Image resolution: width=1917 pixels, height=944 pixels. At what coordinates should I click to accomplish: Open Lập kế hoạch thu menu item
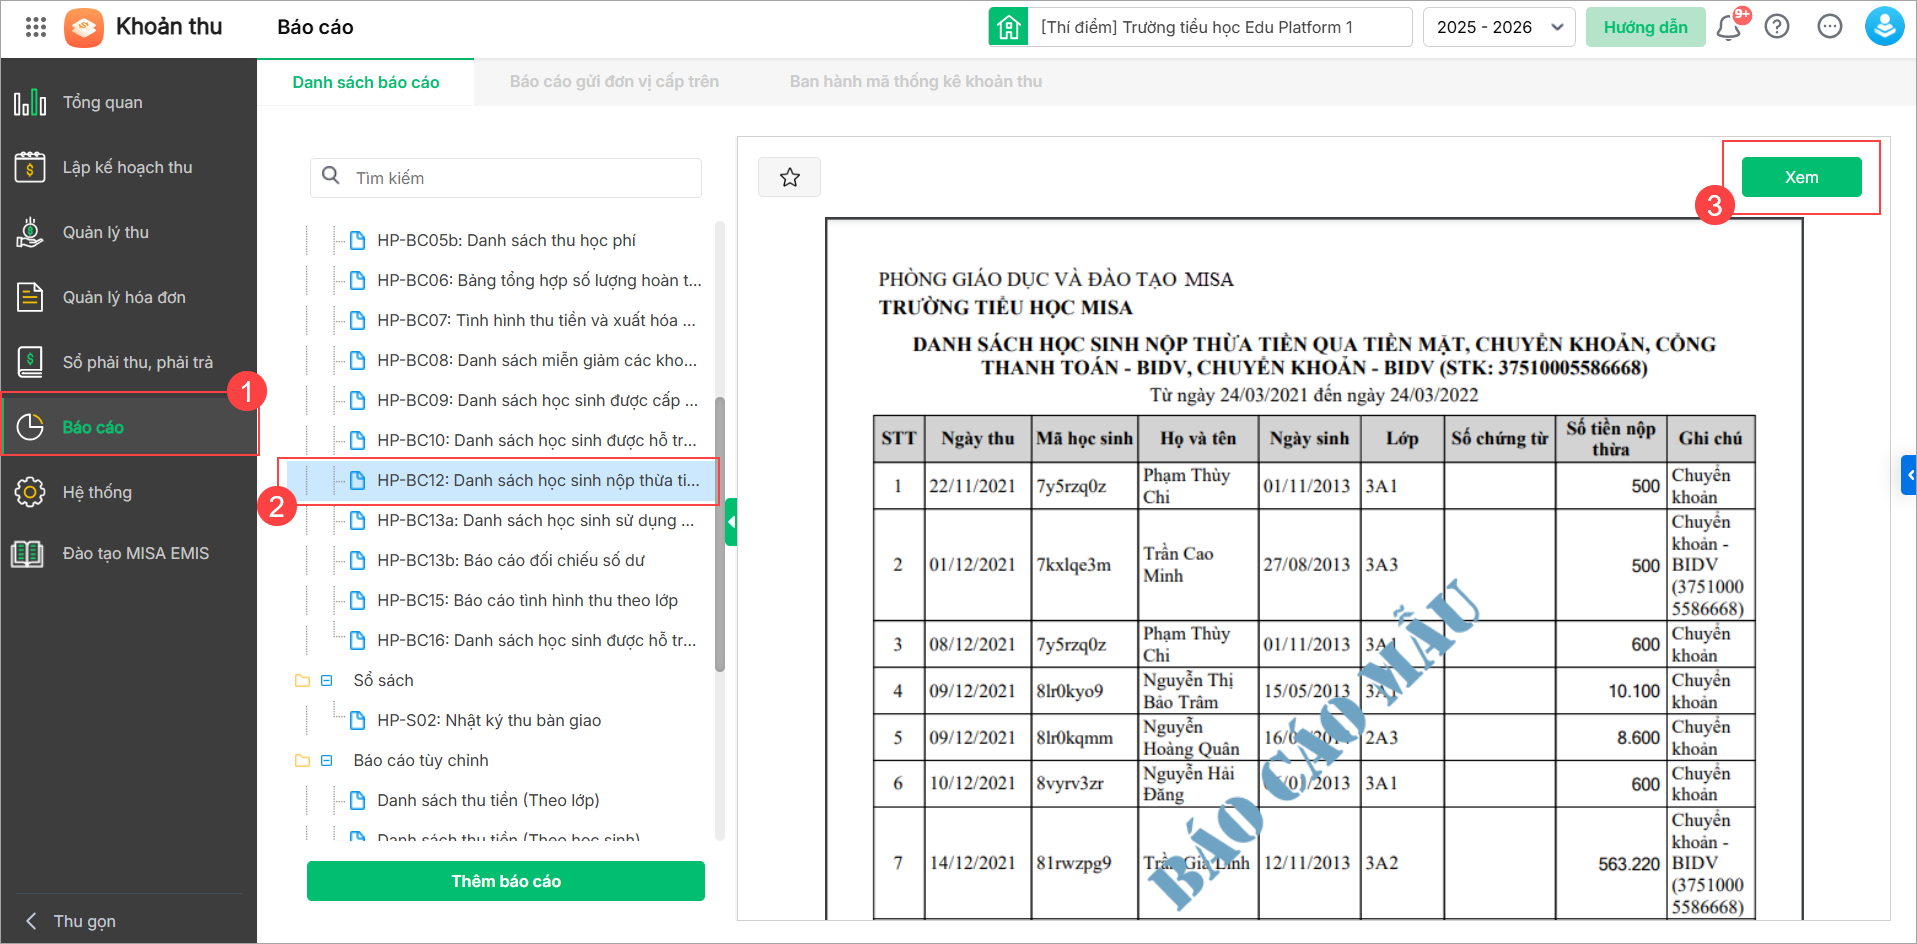[129, 167]
